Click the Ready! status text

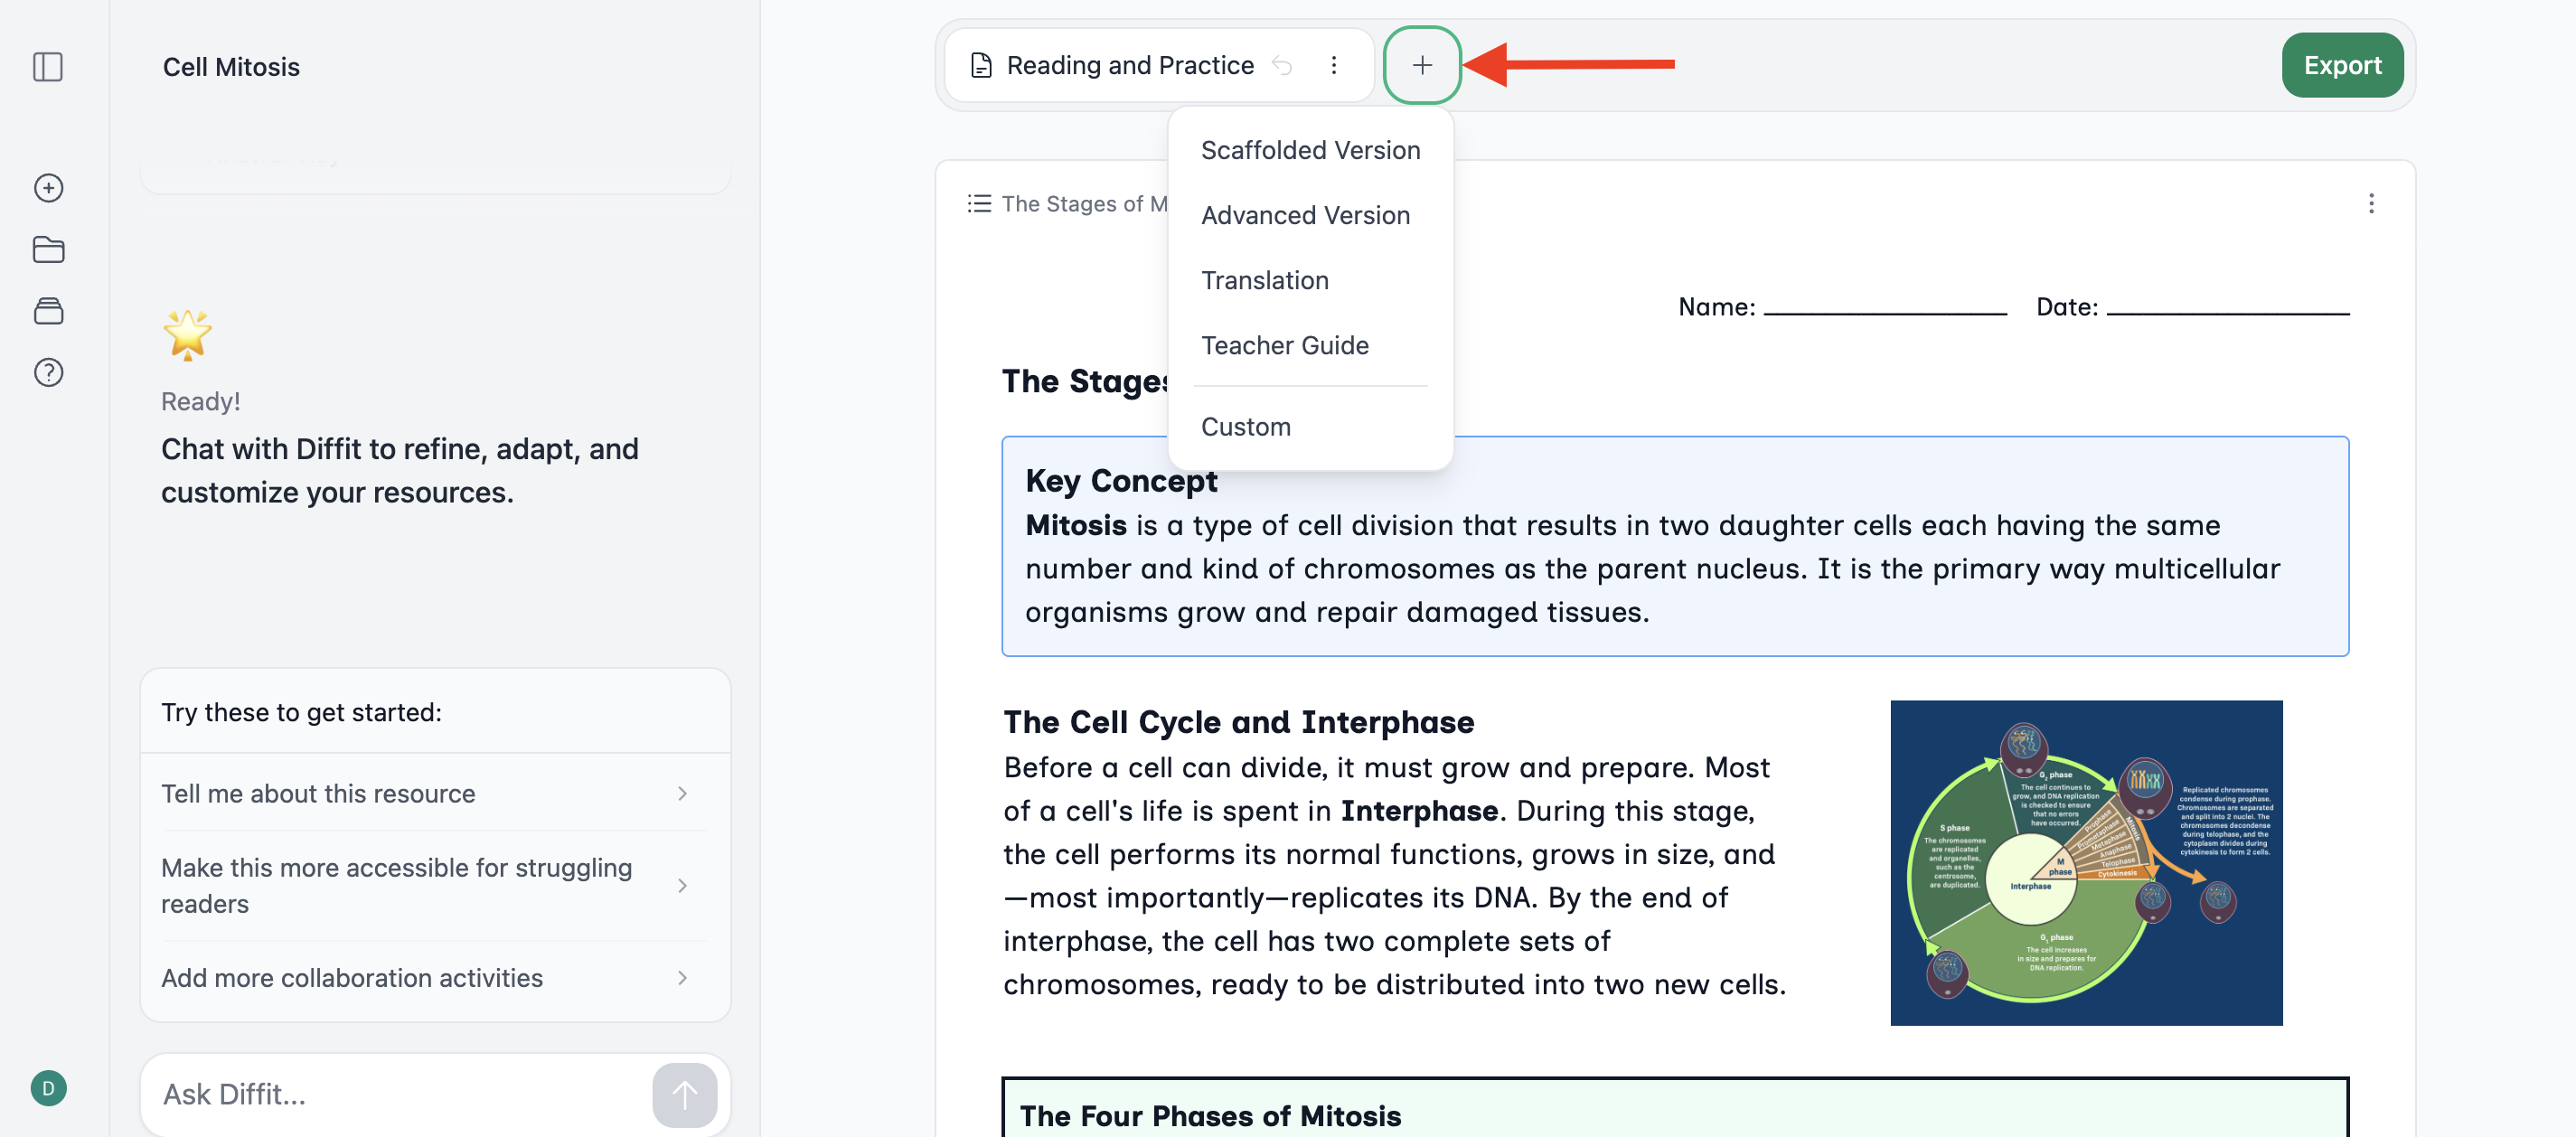click(201, 401)
